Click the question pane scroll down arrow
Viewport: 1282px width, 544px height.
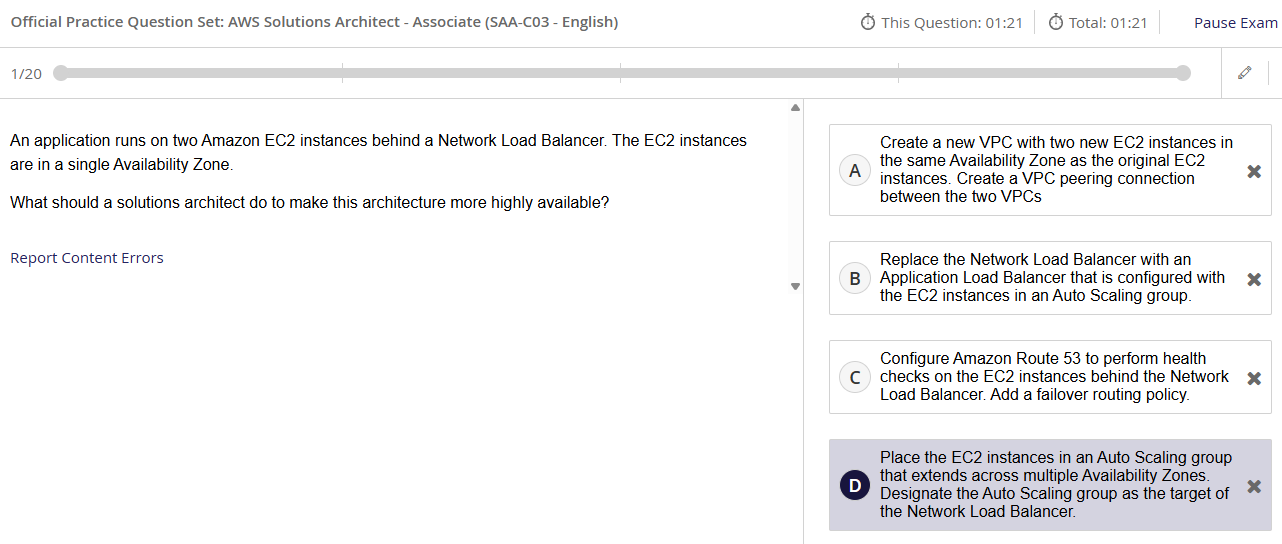(795, 286)
